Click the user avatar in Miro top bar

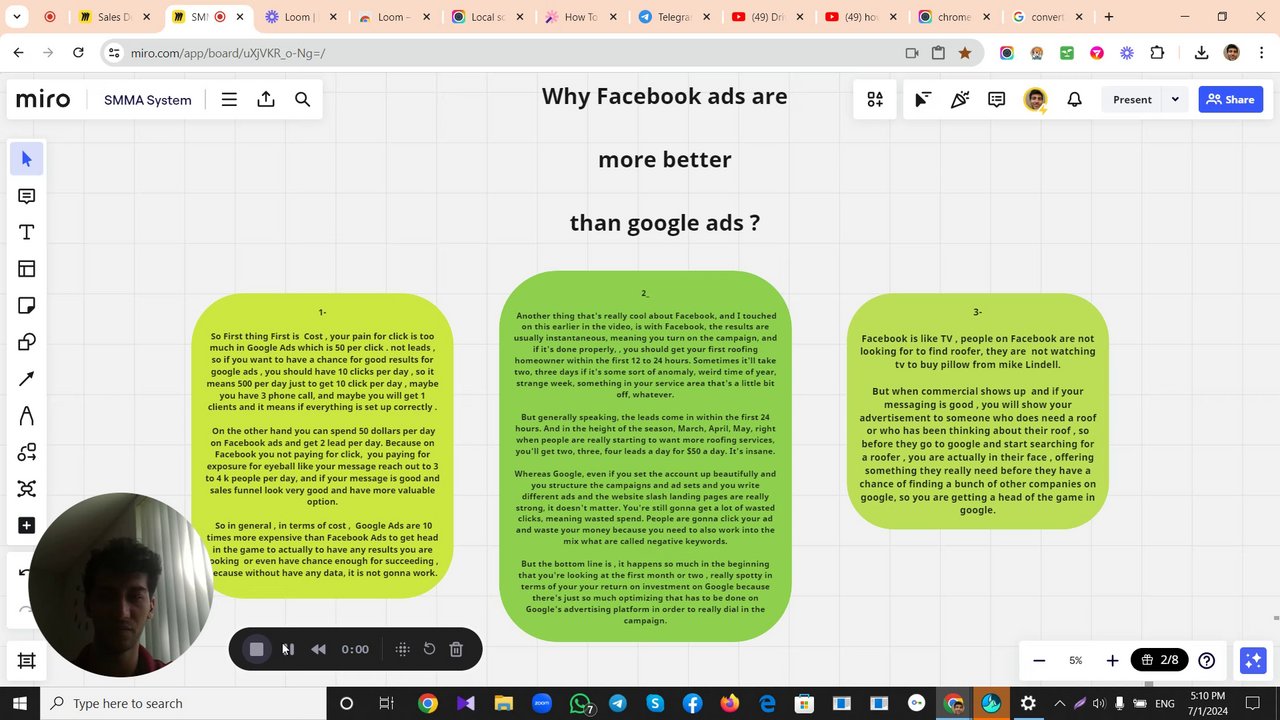coord(1036,99)
